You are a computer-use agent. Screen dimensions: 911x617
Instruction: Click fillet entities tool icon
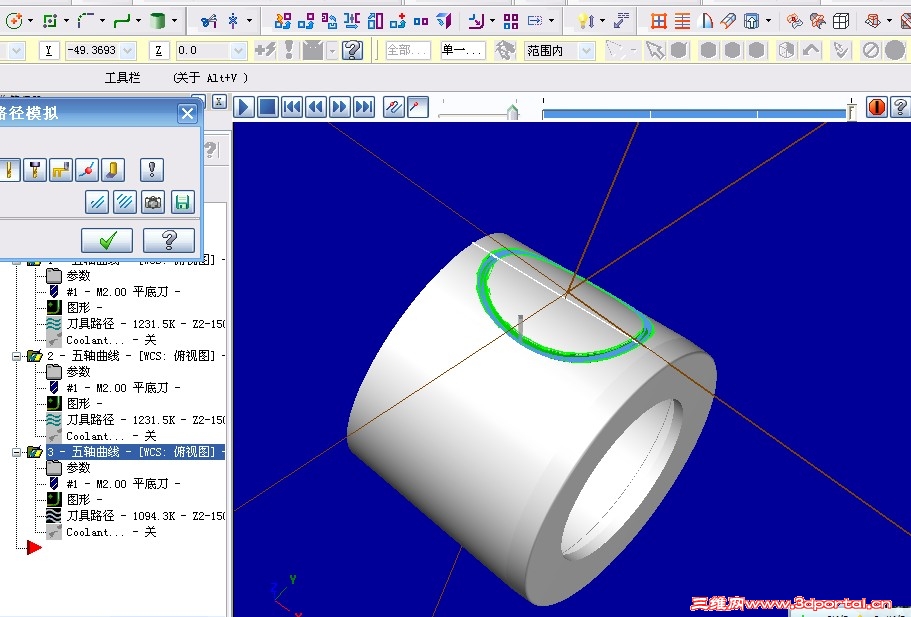tap(86, 21)
